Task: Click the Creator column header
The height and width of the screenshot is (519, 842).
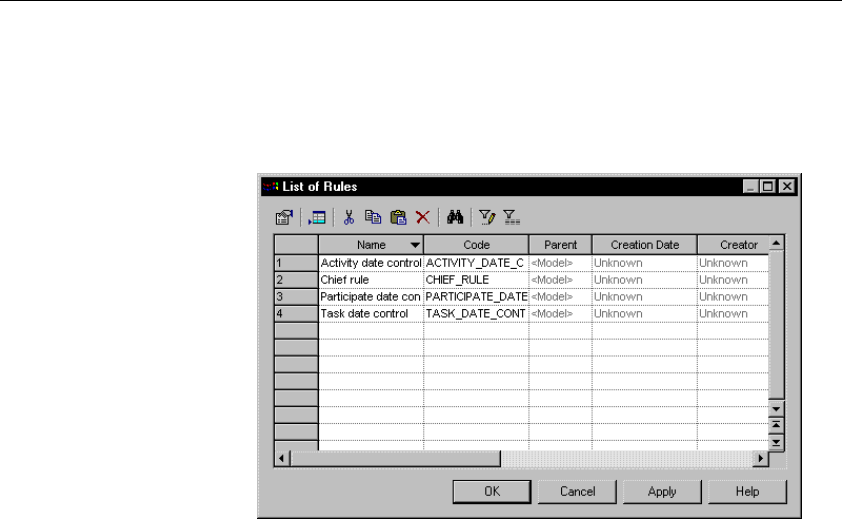Action: pyautogui.click(x=734, y=245)
